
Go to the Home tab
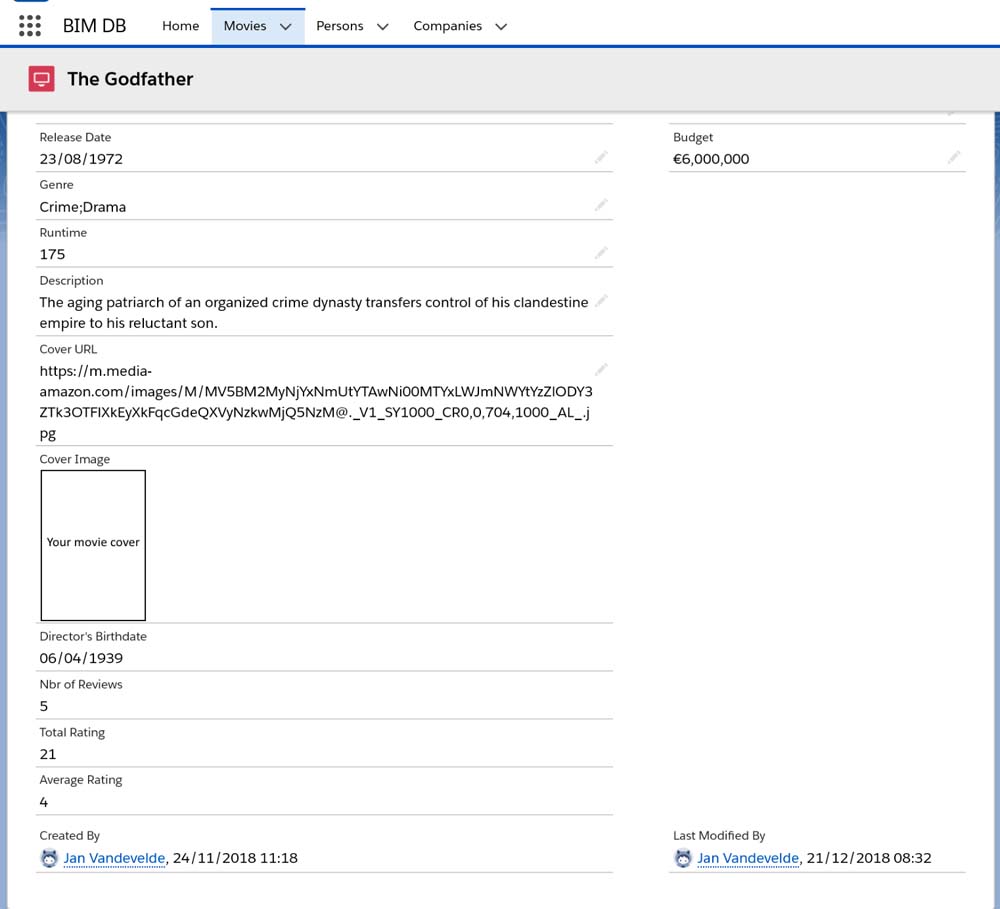coord(180,26)
